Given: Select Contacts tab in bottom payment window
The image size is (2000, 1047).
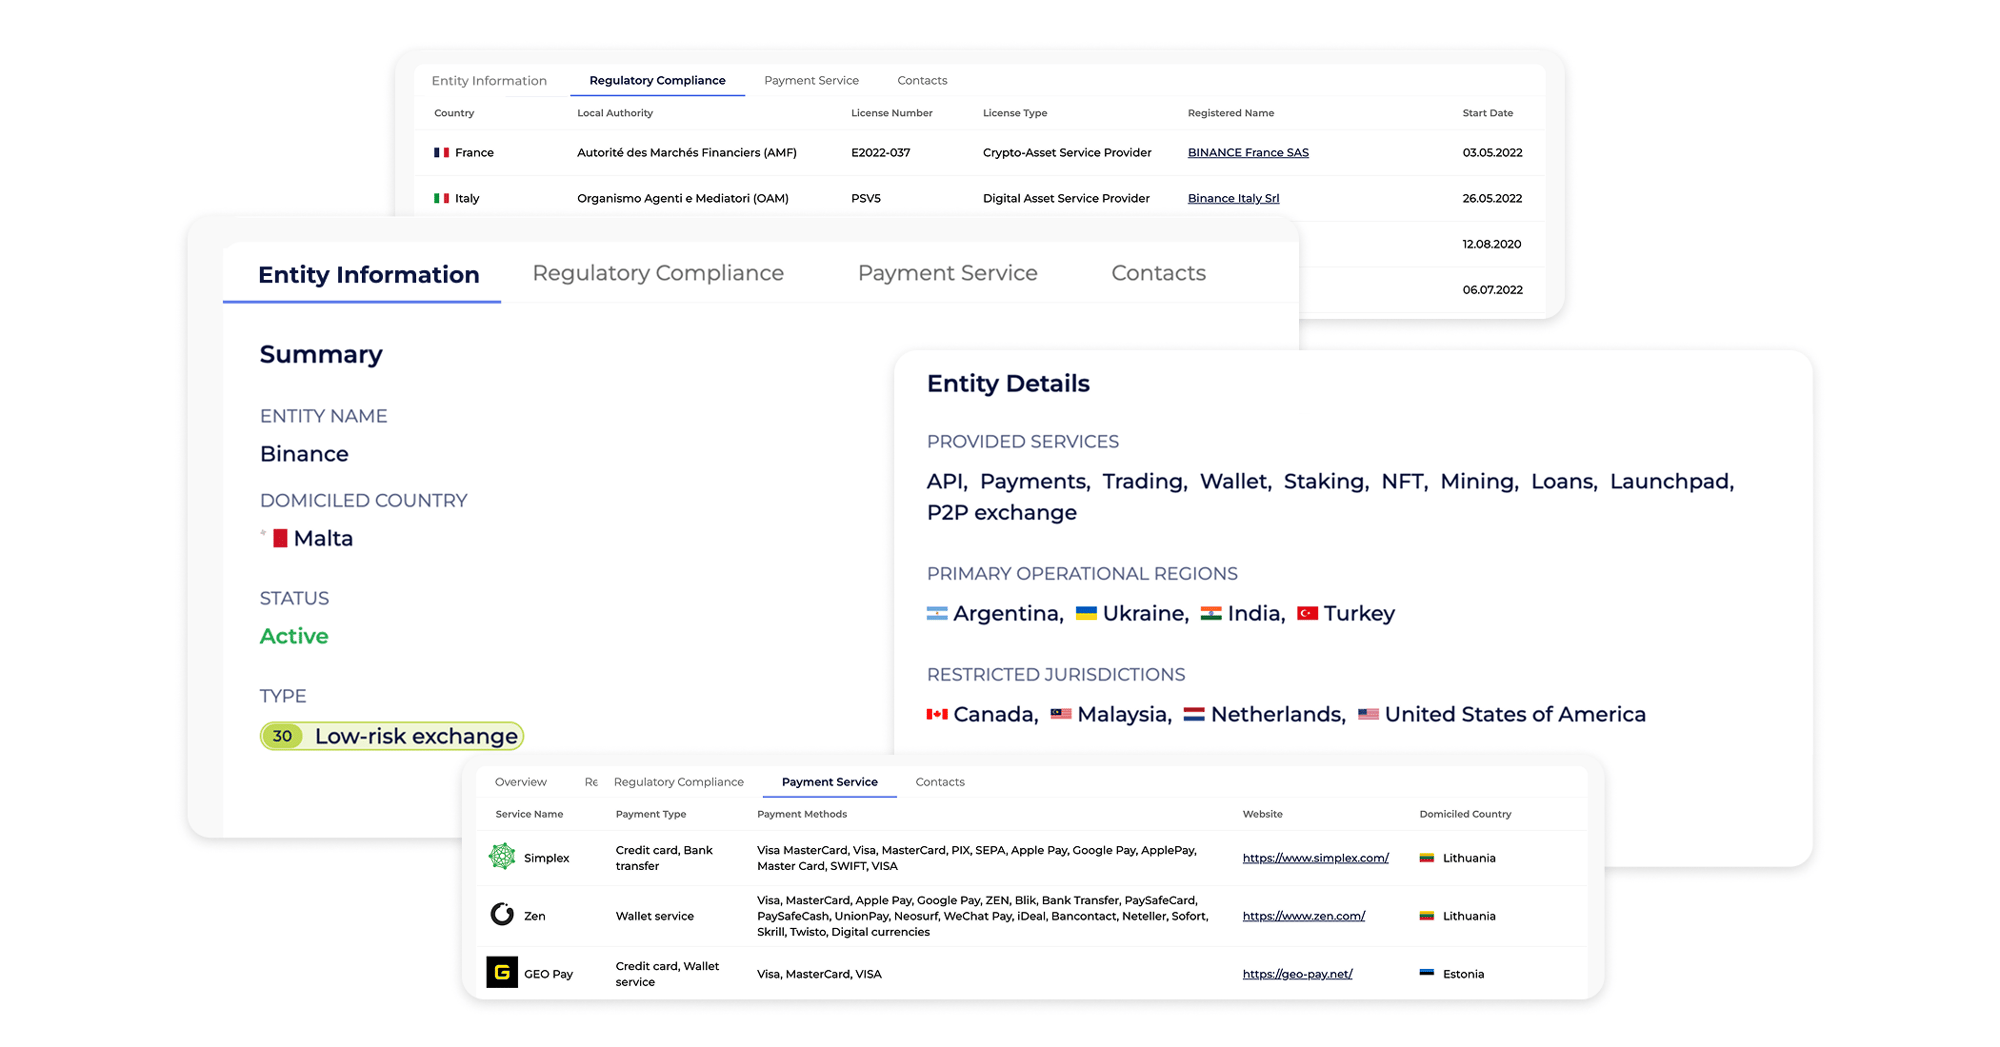Looking at the screenshot, I should pos(940,782).
